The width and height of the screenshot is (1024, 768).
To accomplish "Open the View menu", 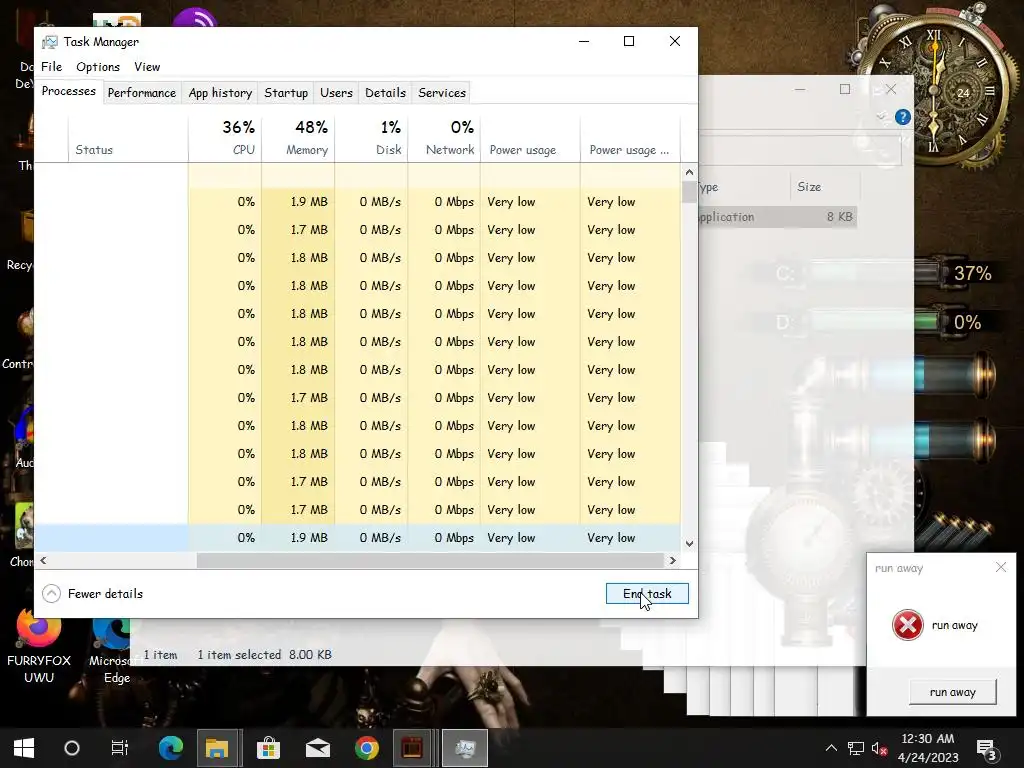I will pyautogui.click(x=147, y=67).
